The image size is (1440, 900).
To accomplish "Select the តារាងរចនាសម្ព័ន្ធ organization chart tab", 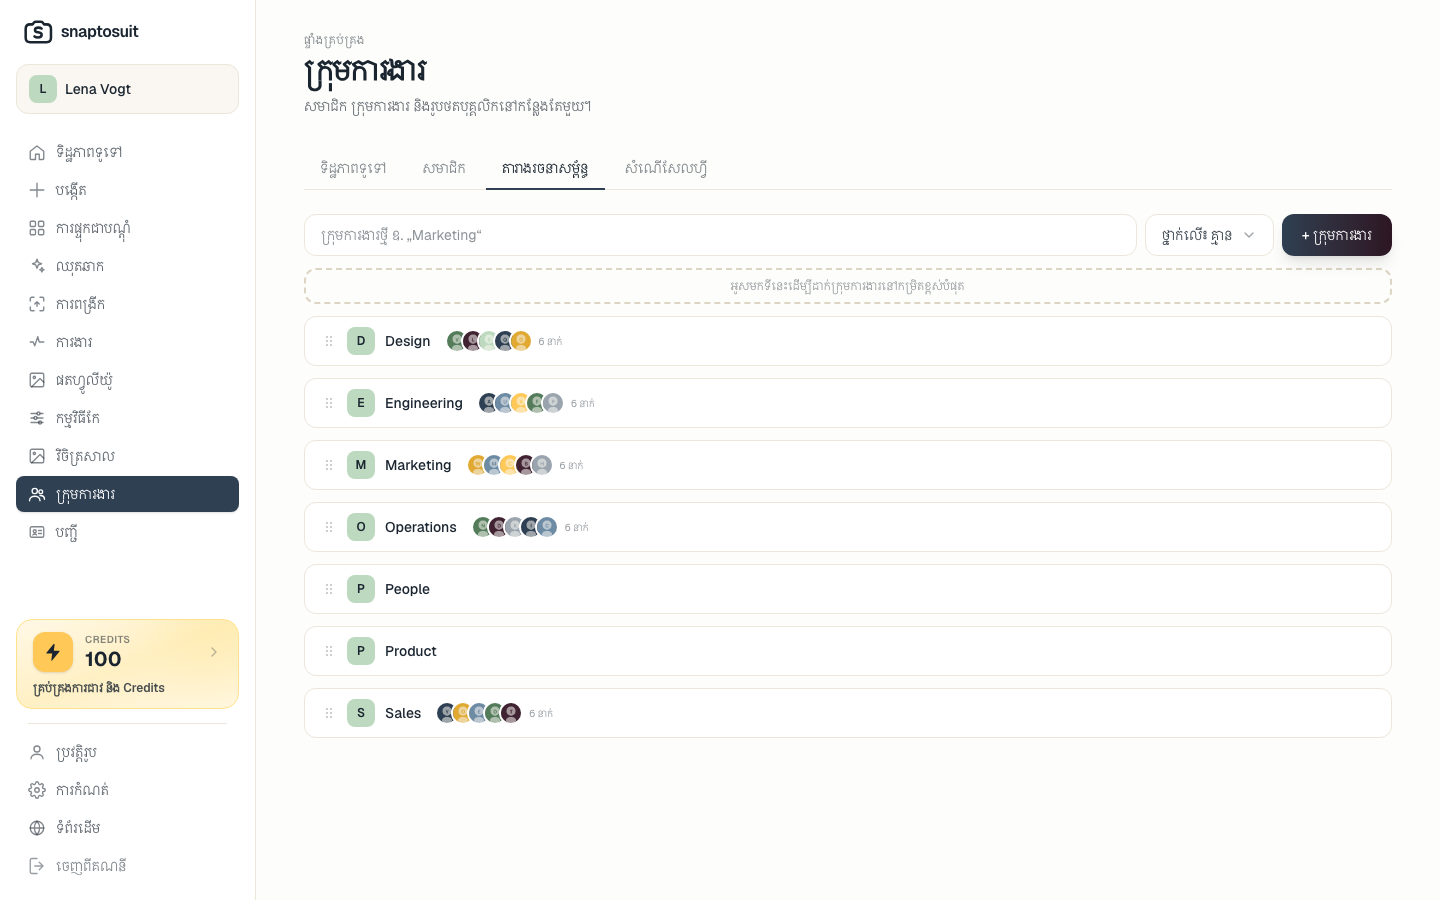I will tap(545, 168).
